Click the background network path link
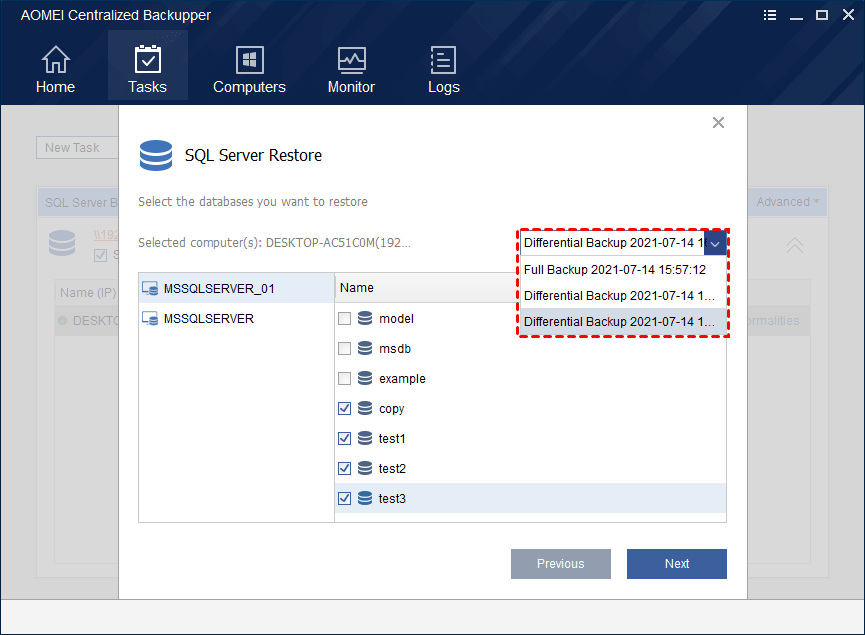The image size is (865, 635). 106,235
